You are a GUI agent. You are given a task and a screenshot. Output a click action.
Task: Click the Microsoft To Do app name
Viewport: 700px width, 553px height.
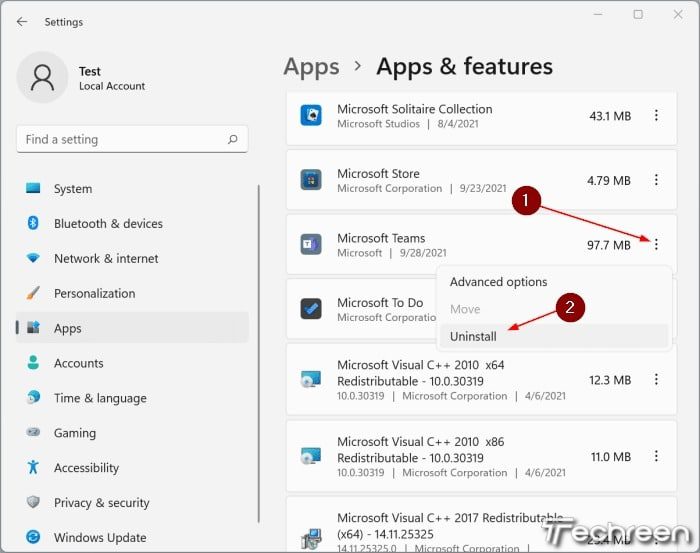[x=380, y=303]
